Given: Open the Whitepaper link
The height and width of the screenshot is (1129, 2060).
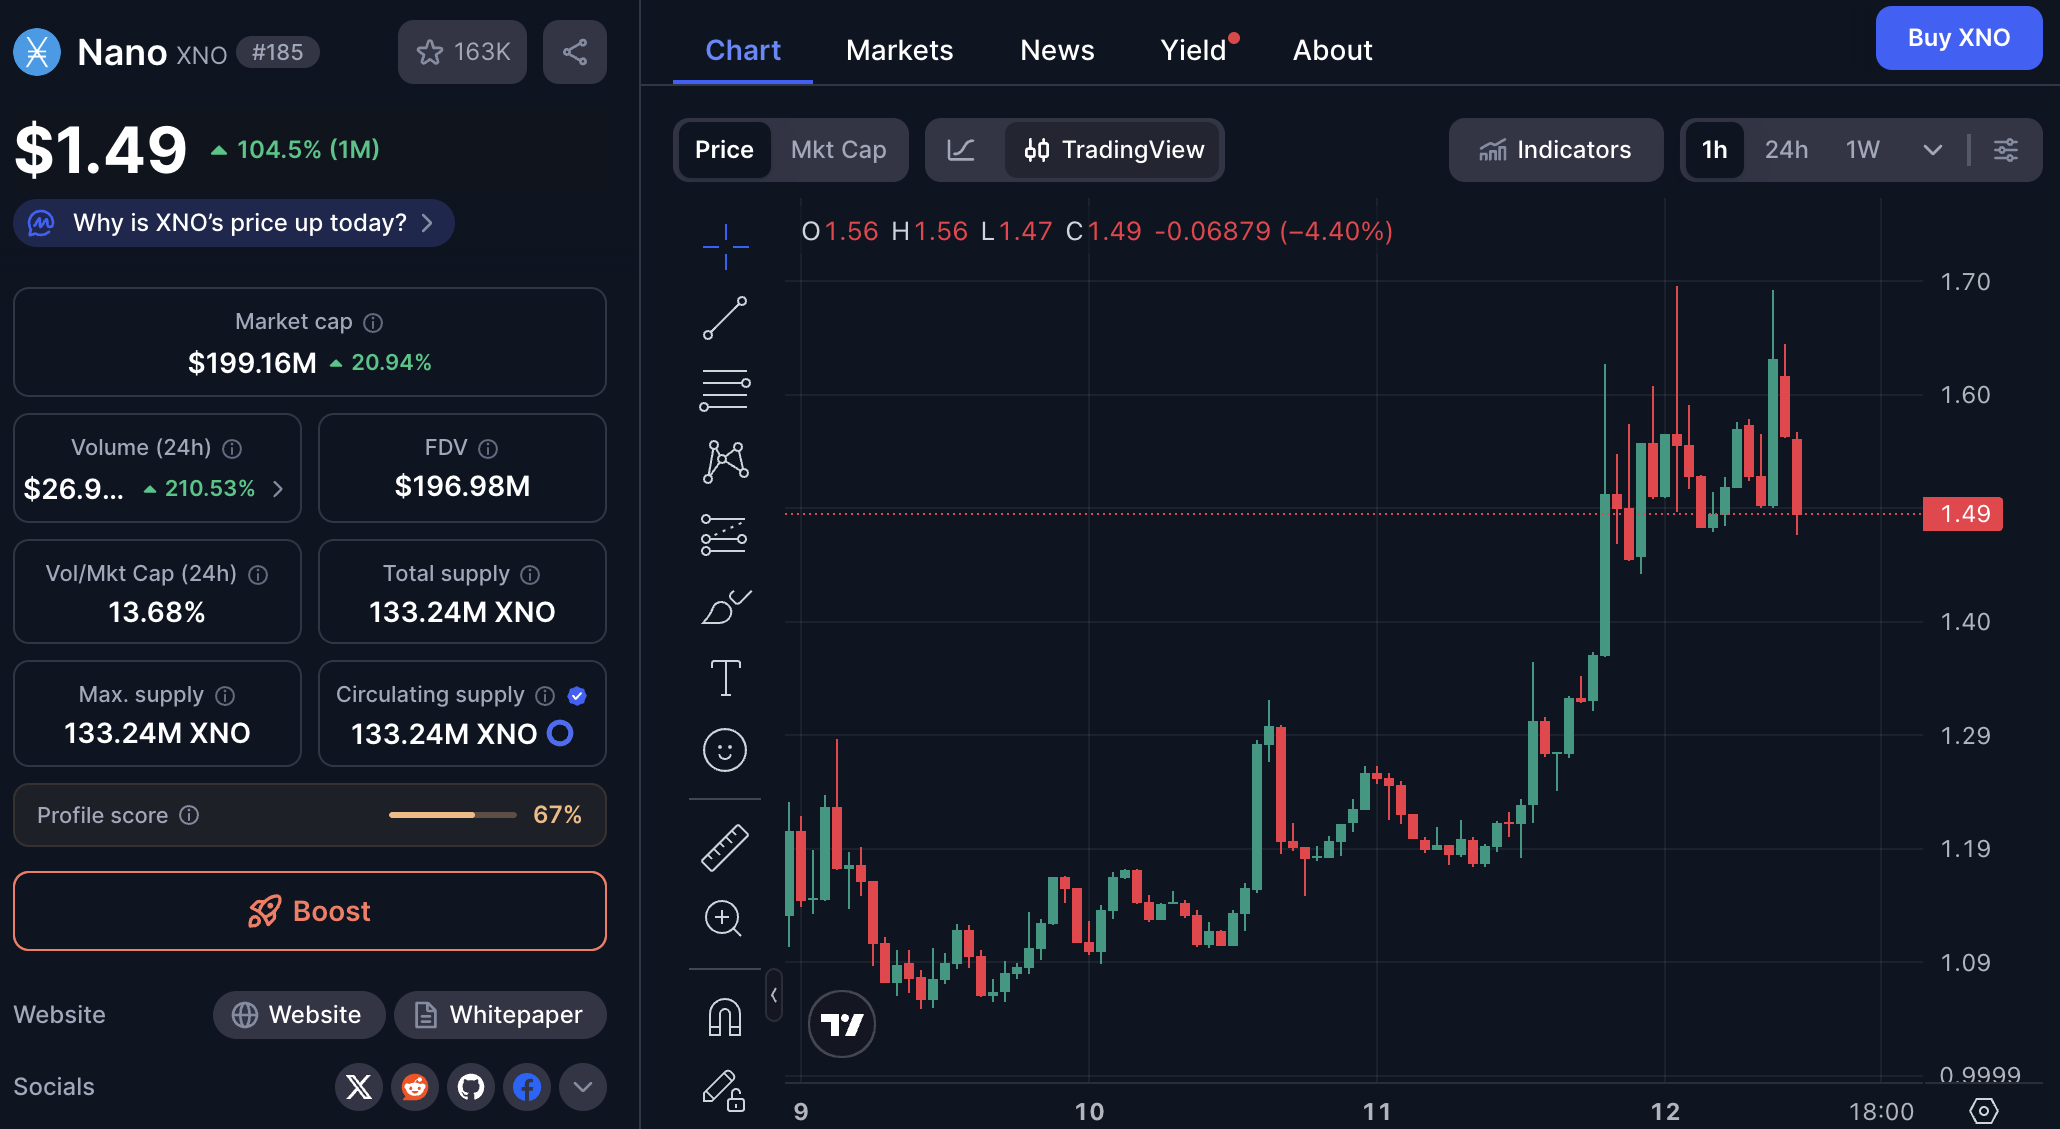Looking at the screenshot, I should coord(500,1015).
